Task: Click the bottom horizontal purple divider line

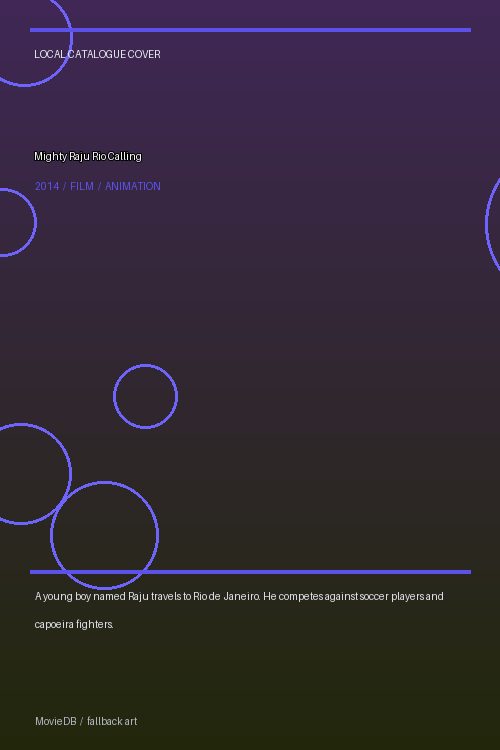Action: click(250, 572)
